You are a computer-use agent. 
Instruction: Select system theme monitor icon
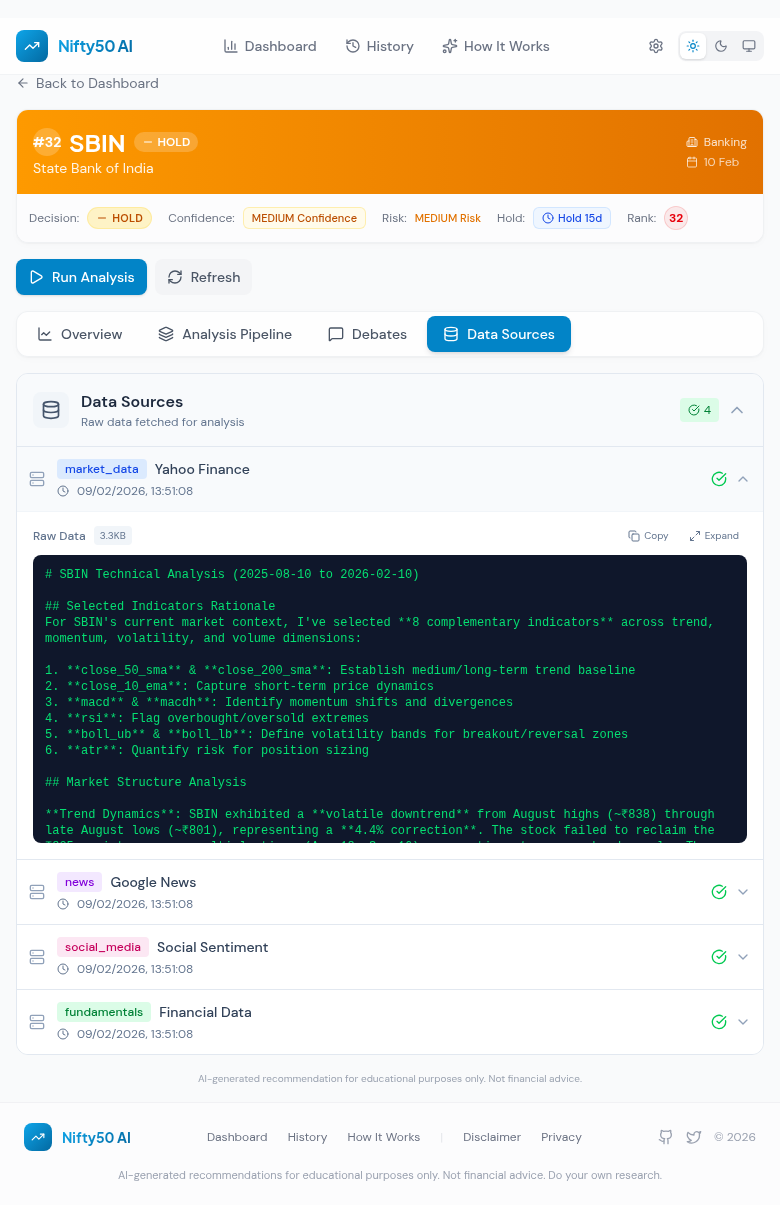point(748,46)
